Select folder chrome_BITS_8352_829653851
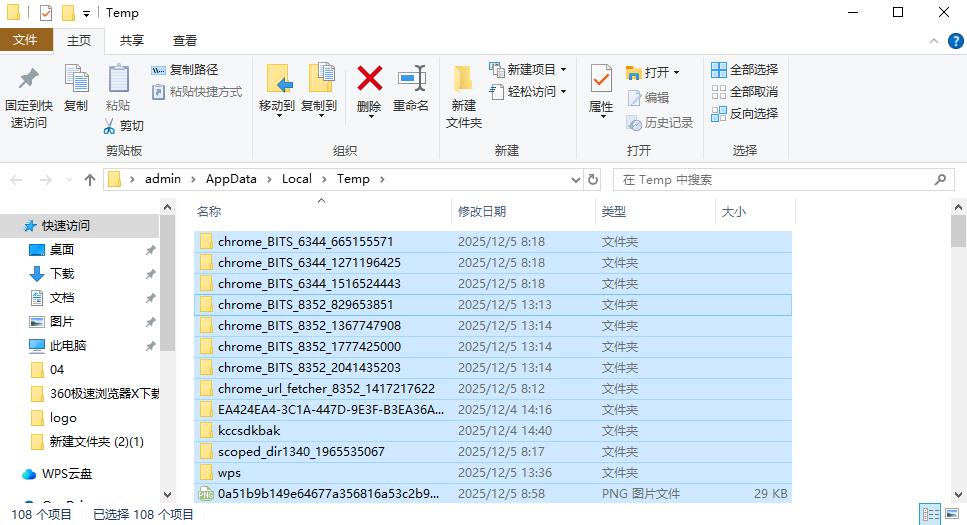 [x=493, y=305]
